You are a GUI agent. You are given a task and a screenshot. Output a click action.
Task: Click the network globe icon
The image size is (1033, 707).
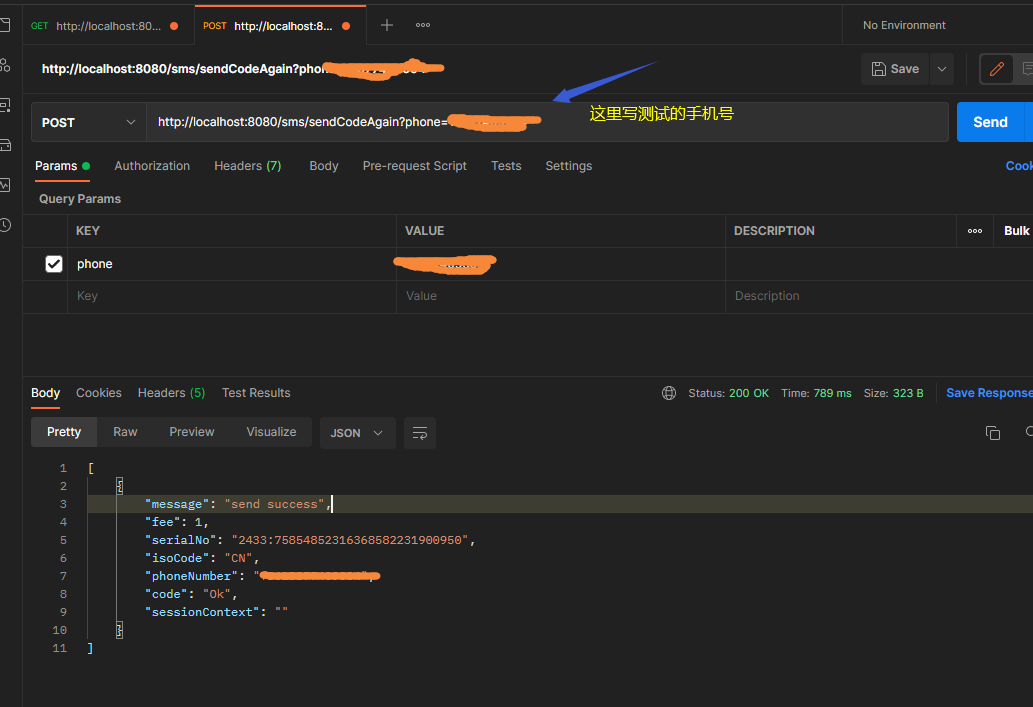tap(669, 393)
